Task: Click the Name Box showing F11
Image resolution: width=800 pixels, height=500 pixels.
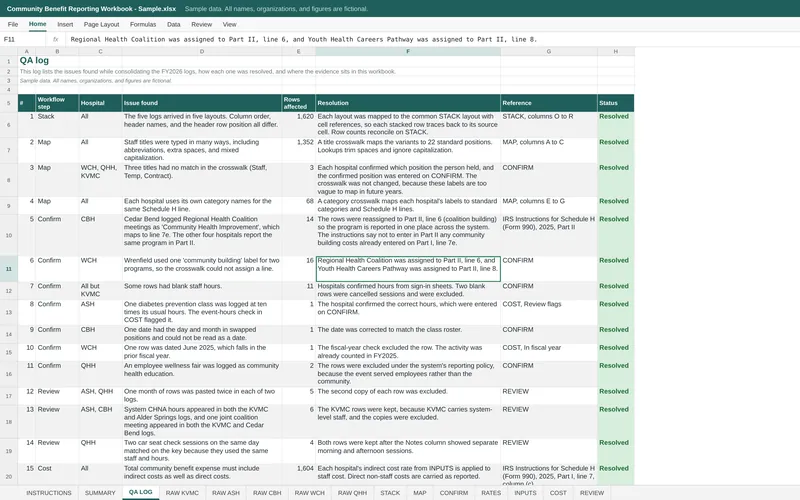Action: coord(23,39)
